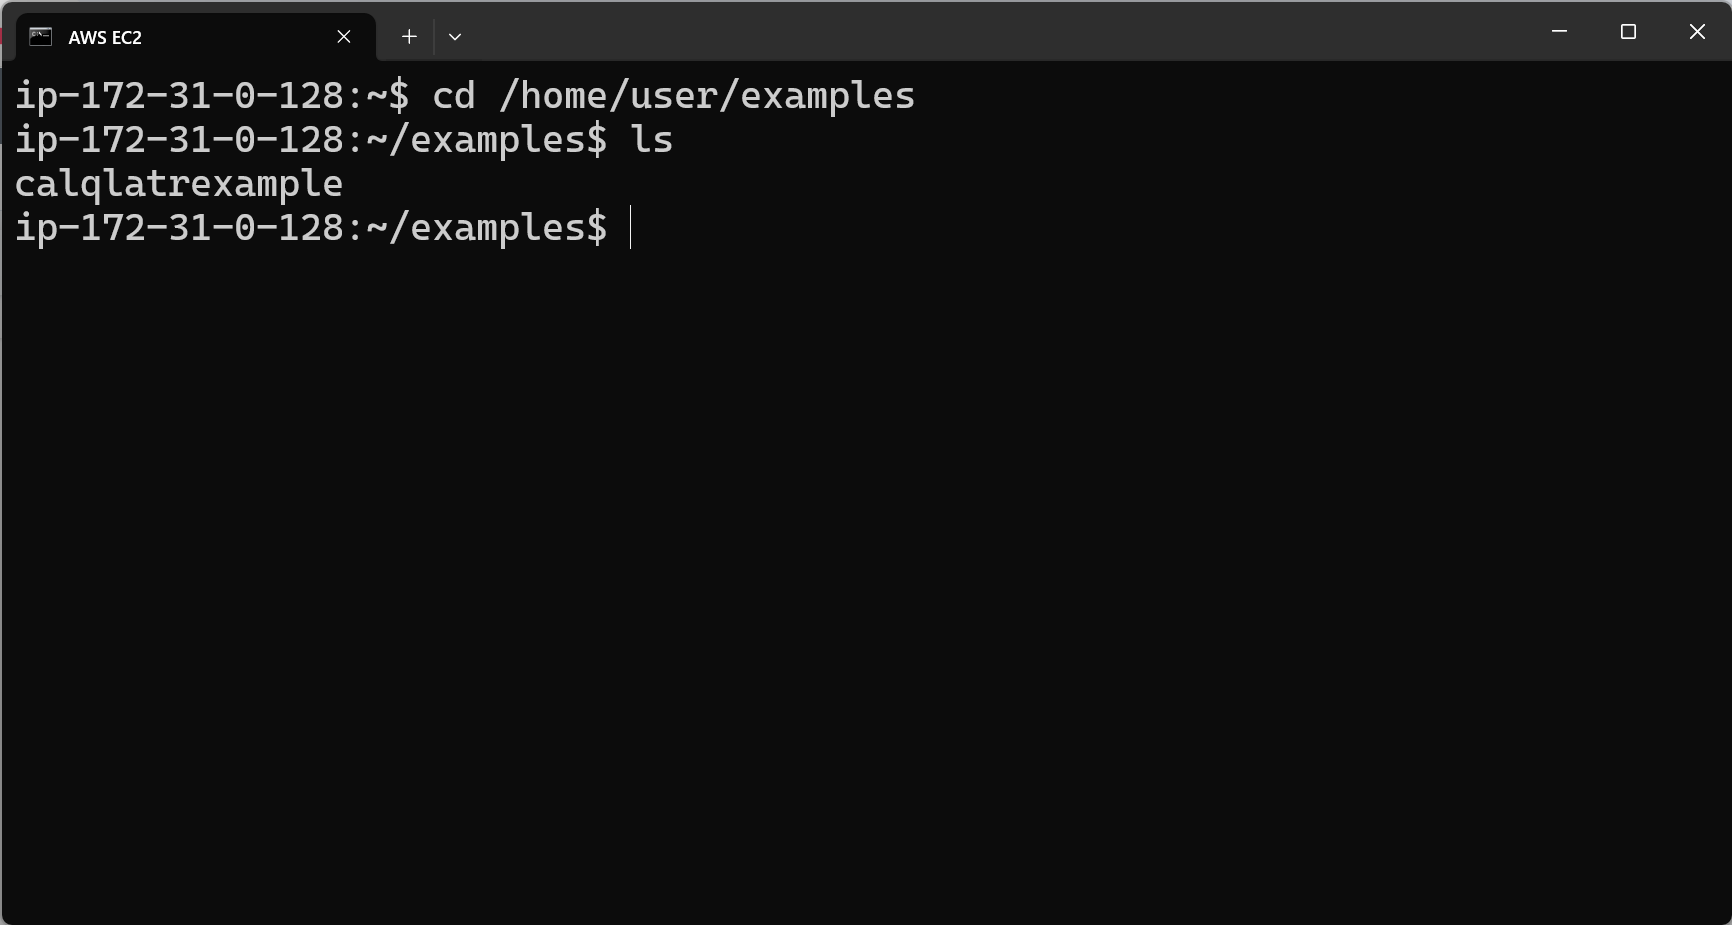
Task: Click the calqlatrexample directory name
Action: (179, 184)
